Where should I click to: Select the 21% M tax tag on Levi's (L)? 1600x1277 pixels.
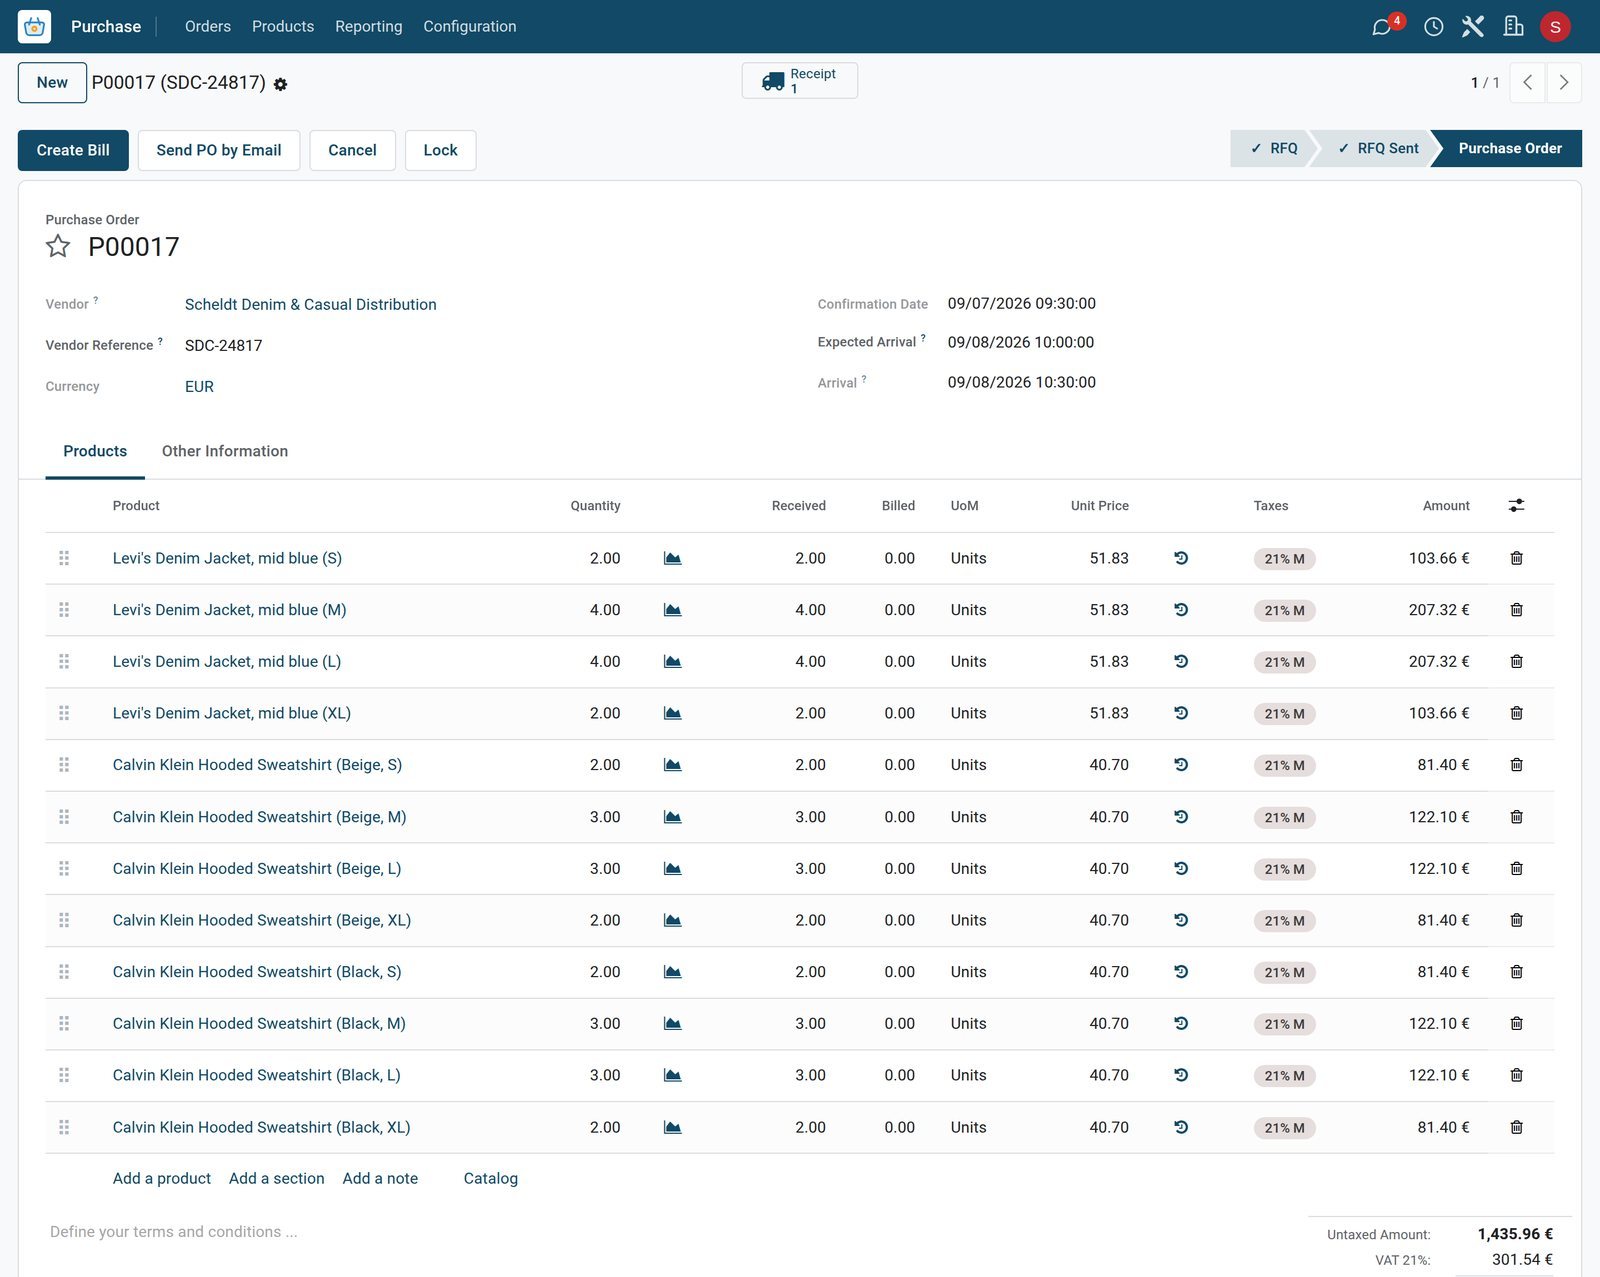pyautogui.click(x=1284, y=662)
